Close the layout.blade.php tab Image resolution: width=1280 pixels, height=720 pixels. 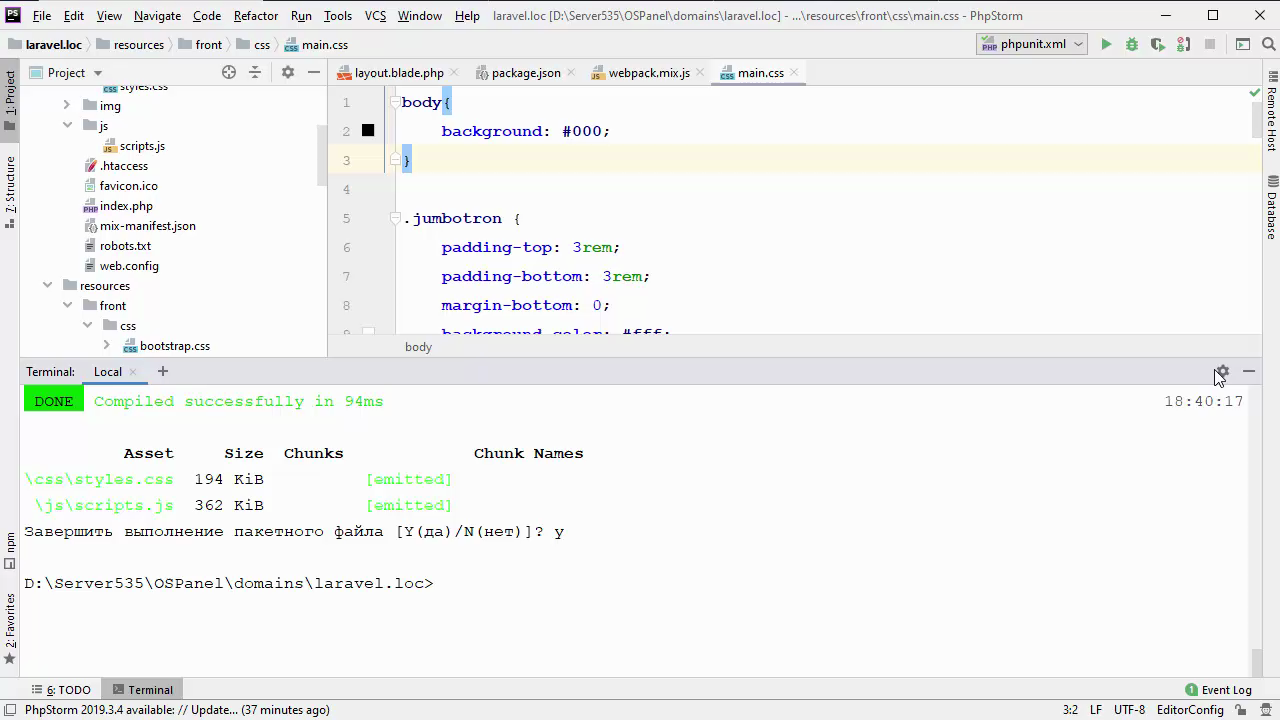[454, 73]
